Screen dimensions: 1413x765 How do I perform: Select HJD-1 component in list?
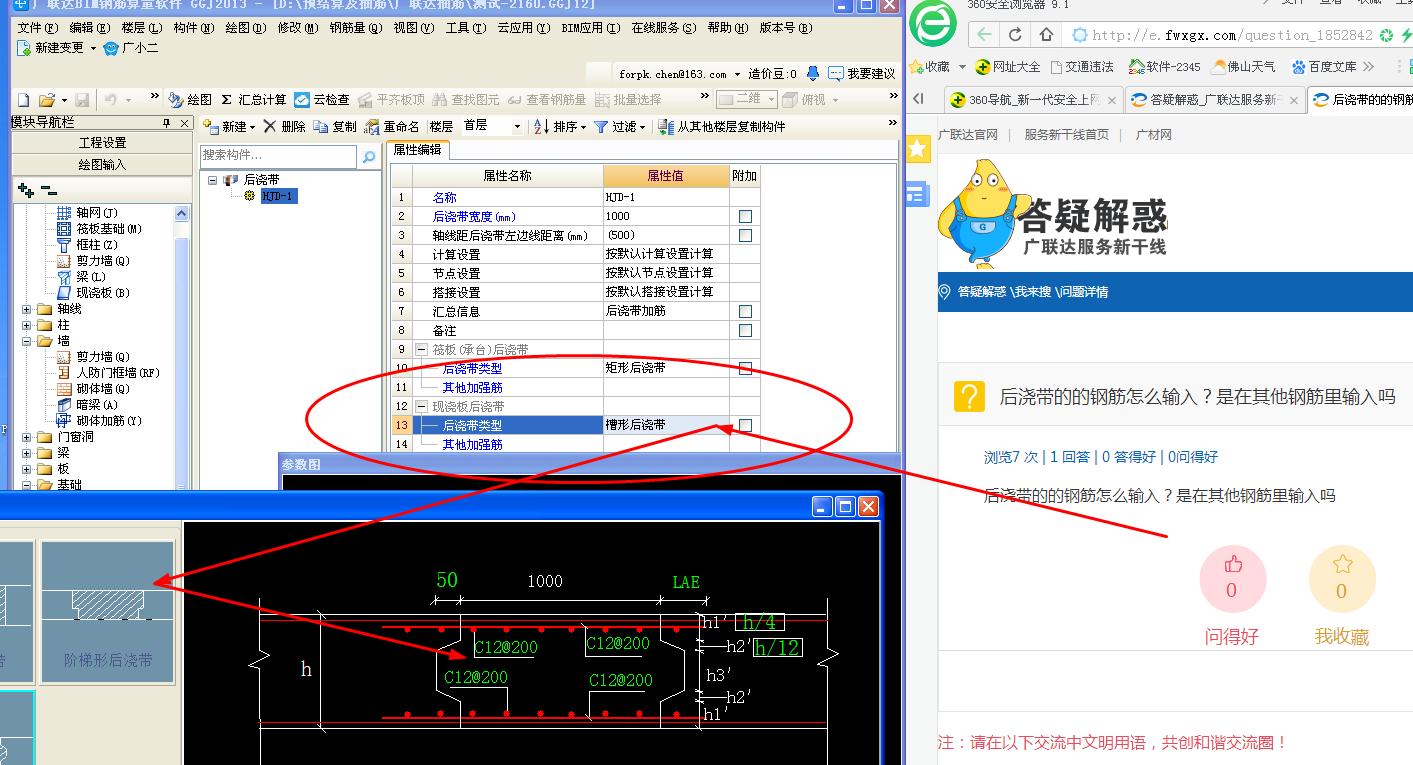click(x=277, y=196)
